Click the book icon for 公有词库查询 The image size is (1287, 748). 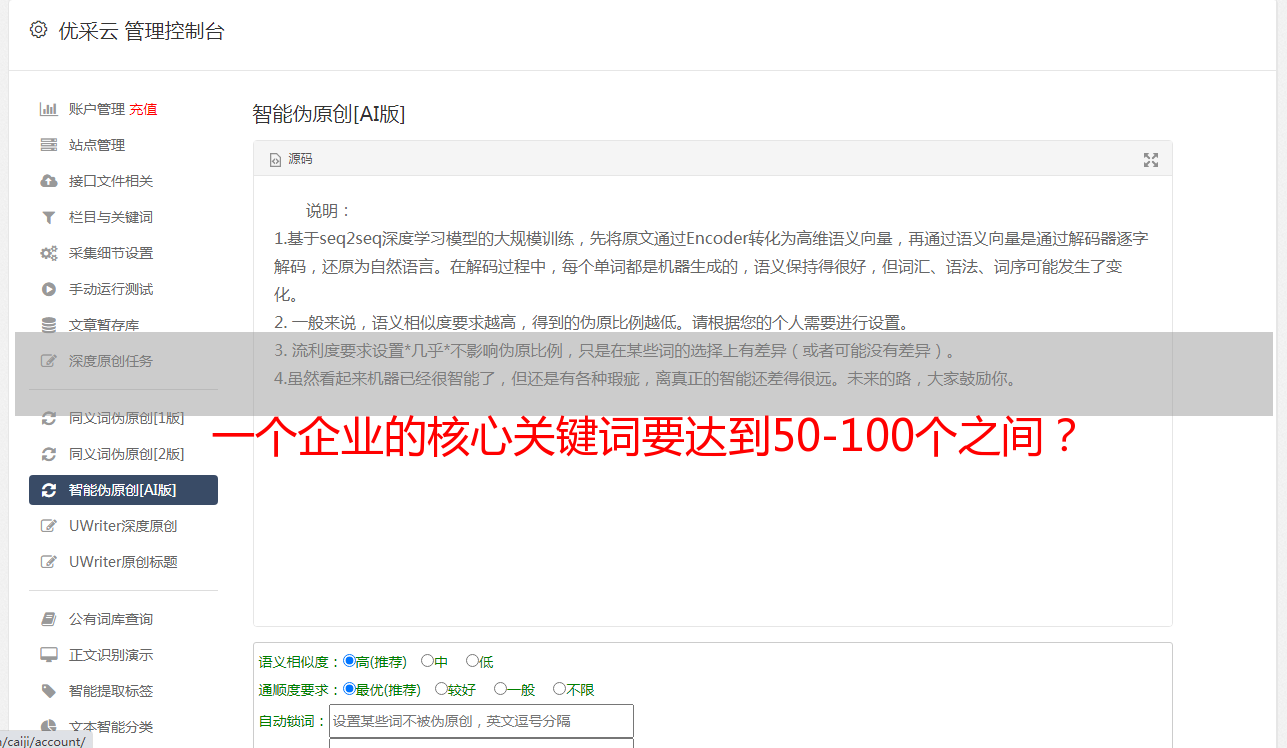pyautogui.click(x=48, y=619)
